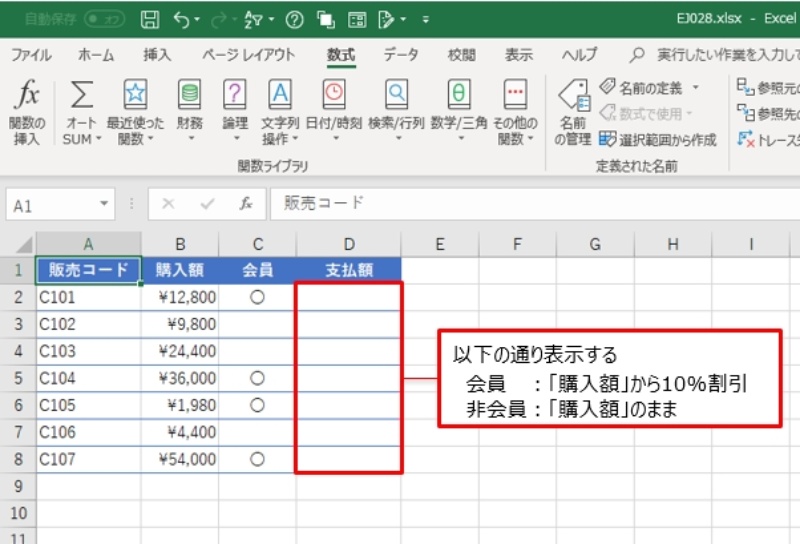Toggle the 自動保存 AutoSave switch
This screenshot has width=800, height=544.
[x=104, y=19]
